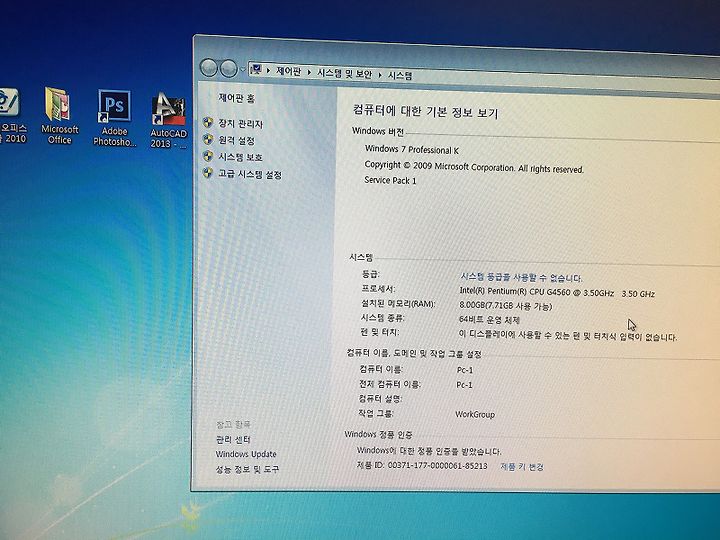Click the 시스템 등급을 사용할 수 없습니다 link
Image resolution: width=720 pixels, height=540 pixels.
click(521, 277)
